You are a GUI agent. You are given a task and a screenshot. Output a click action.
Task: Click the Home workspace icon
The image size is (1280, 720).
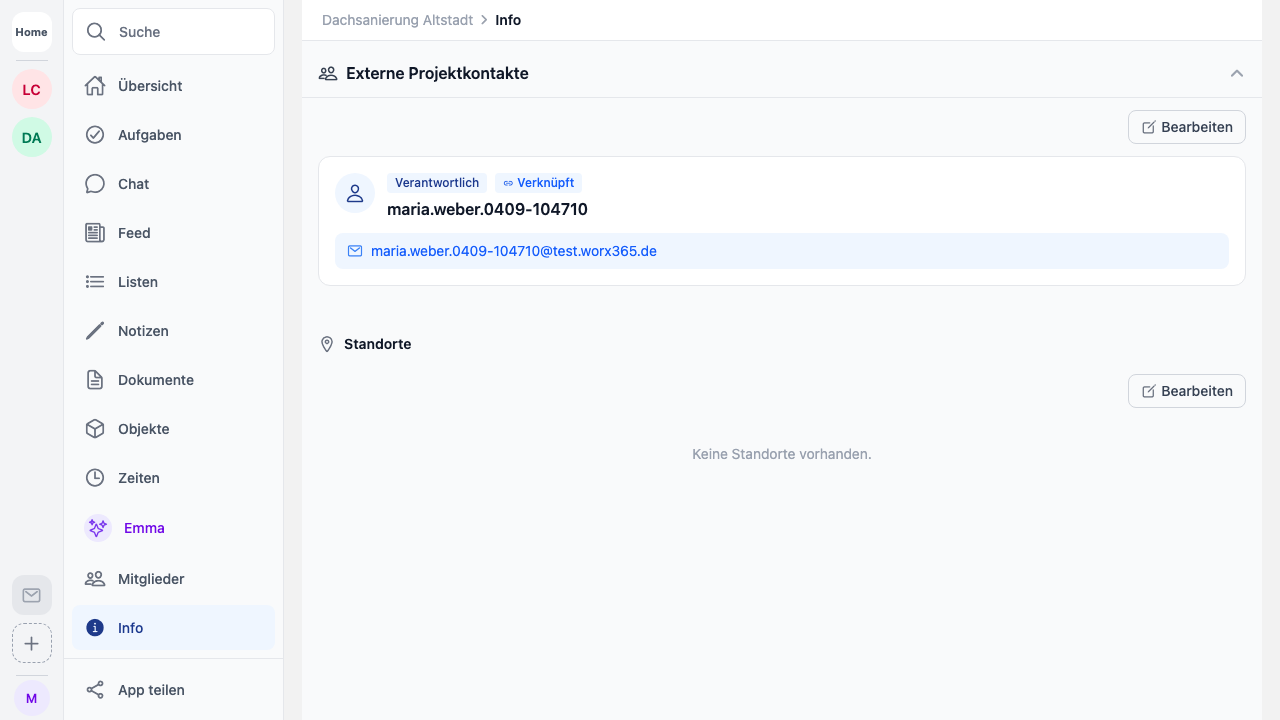coord(31,32)
